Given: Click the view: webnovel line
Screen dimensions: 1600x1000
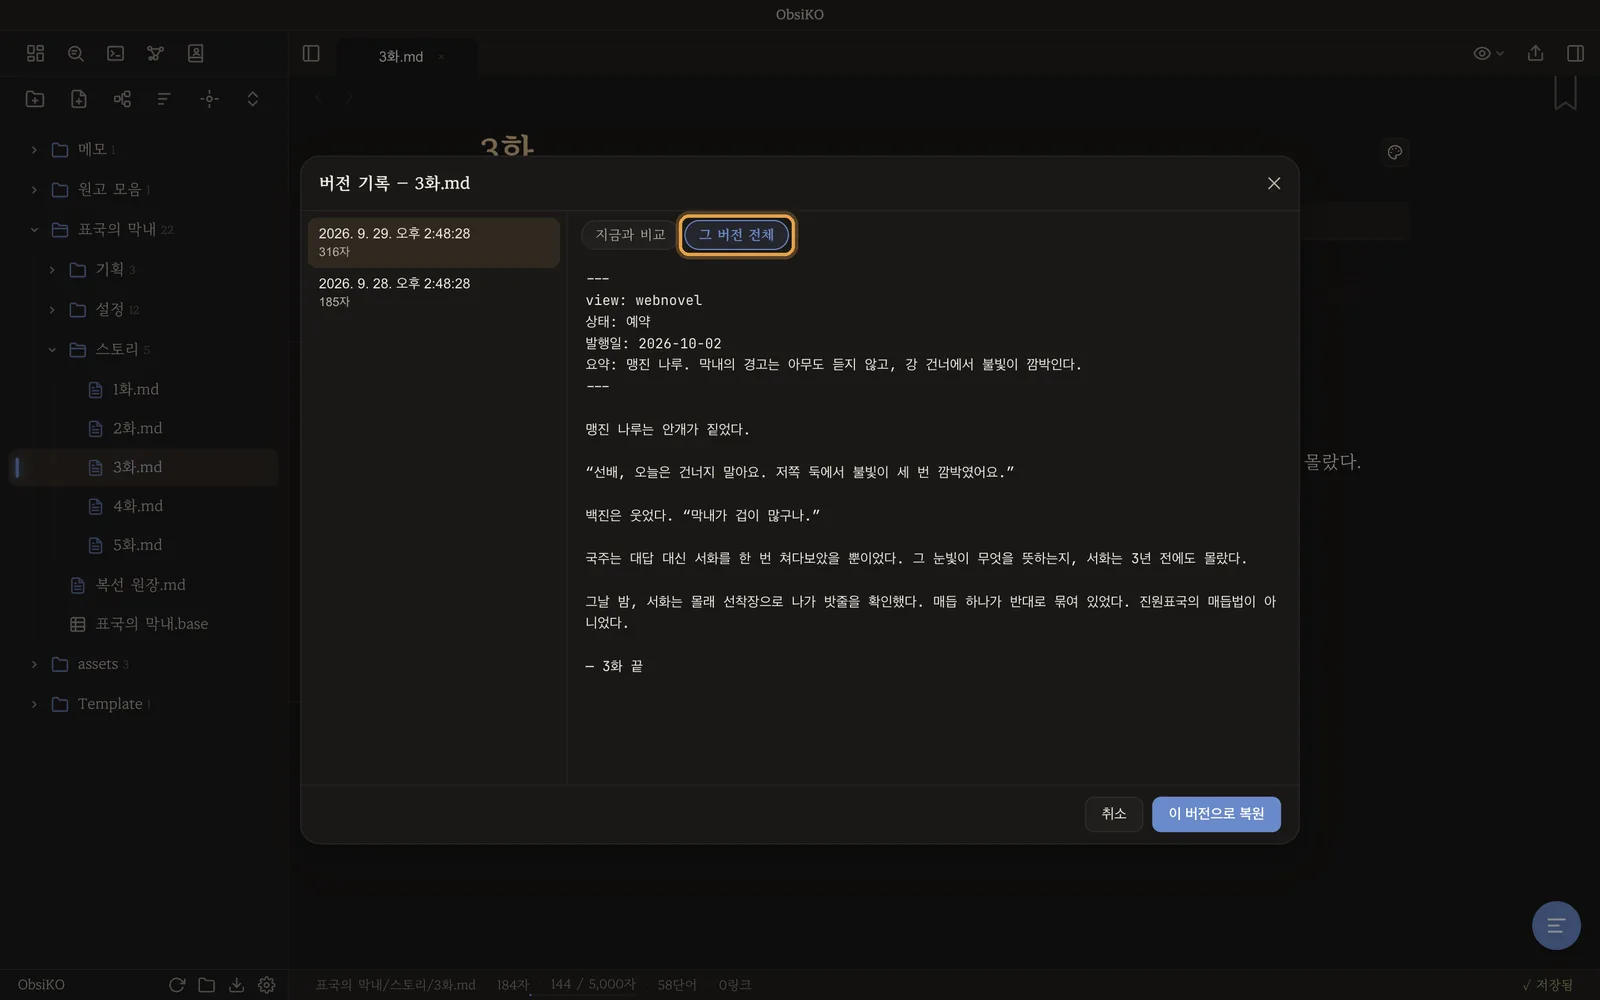Looking at the screenshot, I should coord(644,300).
